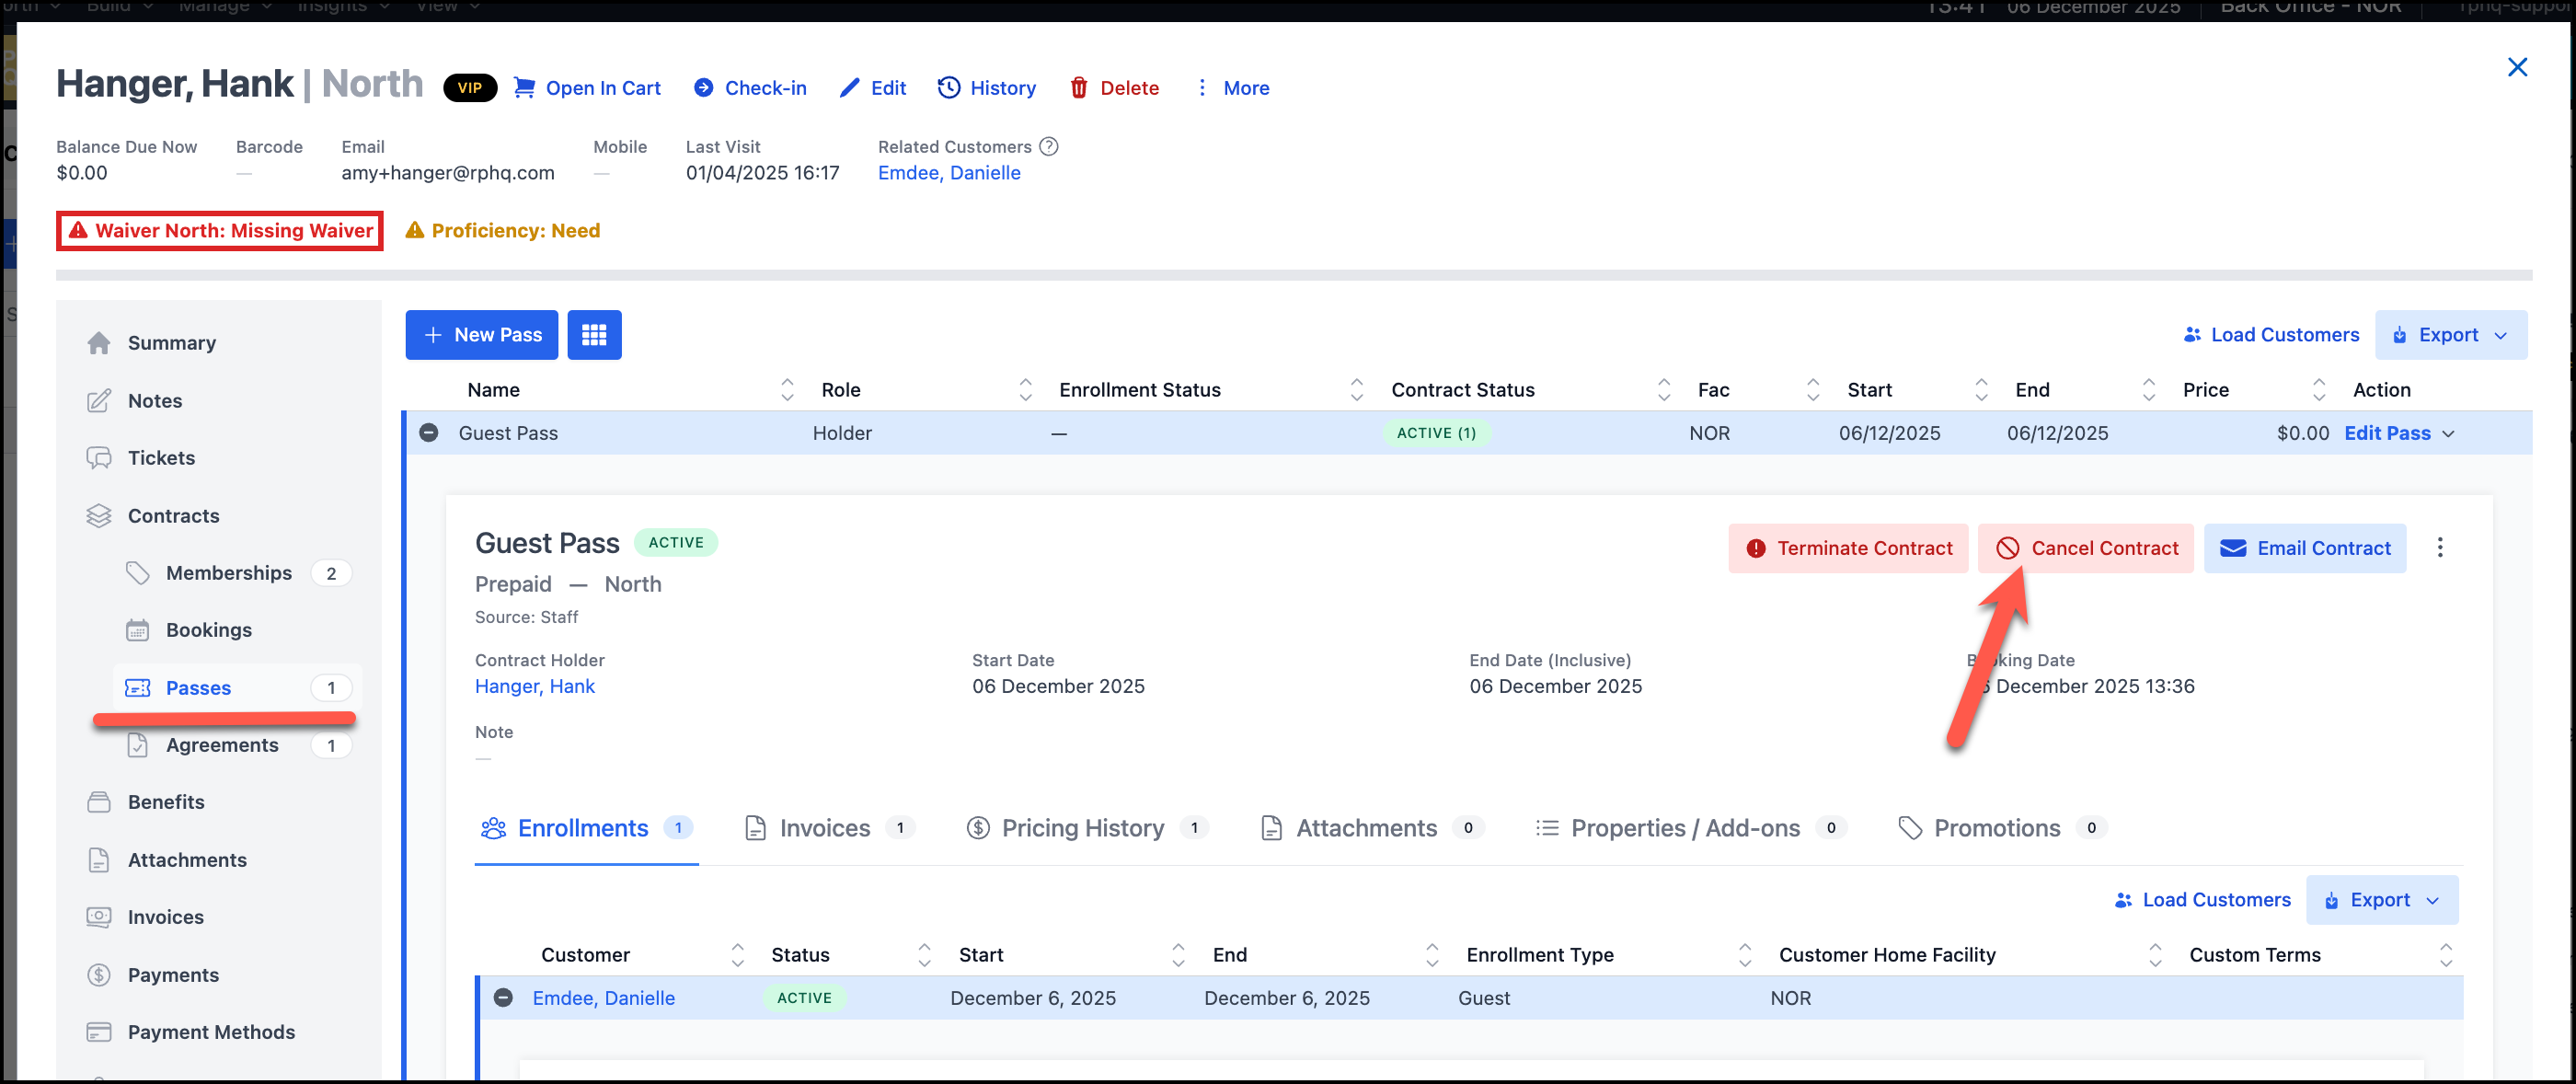
Task: Switch to the grid view
Action: pyautogui.click(x=594, y=335)
